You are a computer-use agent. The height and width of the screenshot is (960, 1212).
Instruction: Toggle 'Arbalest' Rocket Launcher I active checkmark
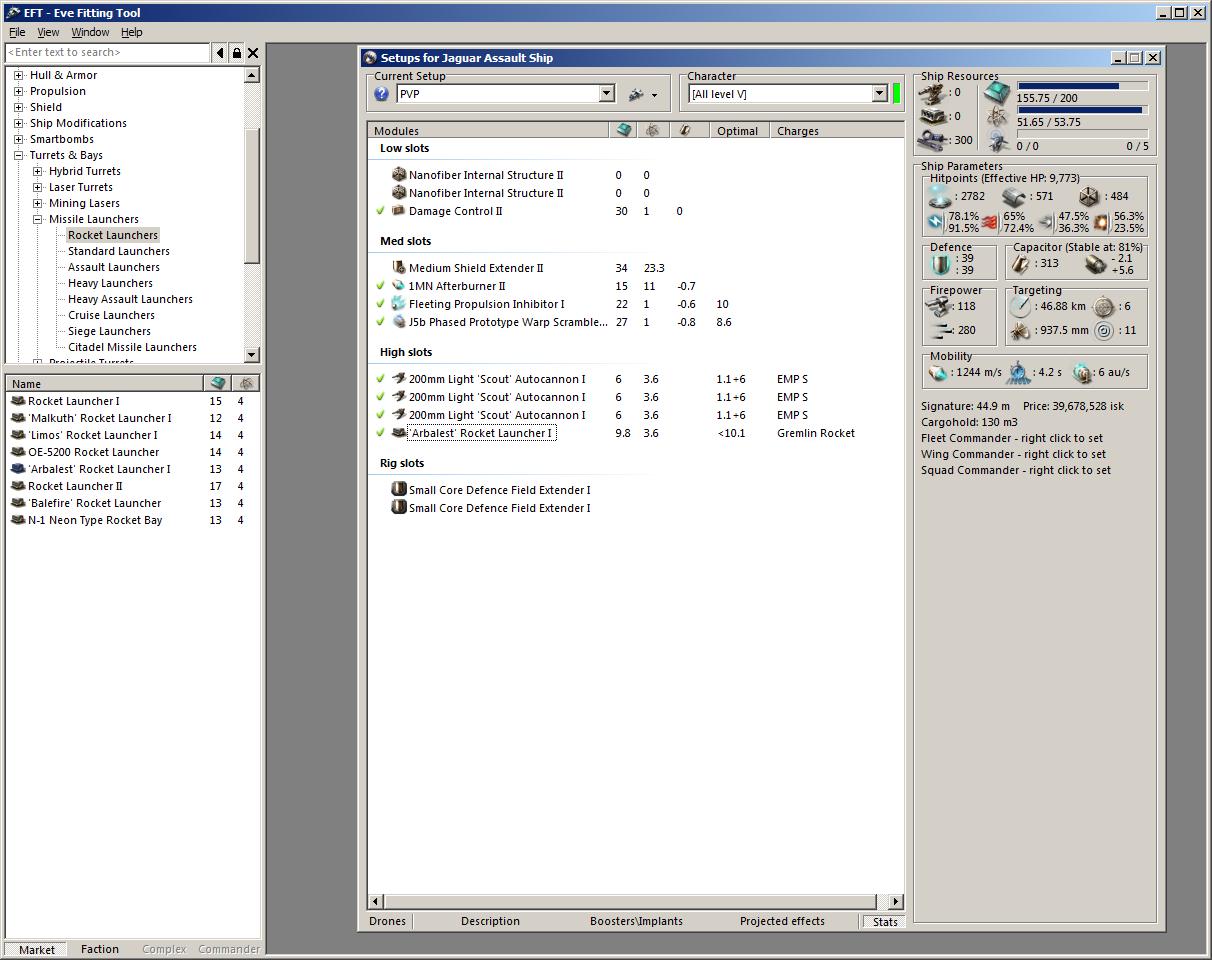[380, 433]
